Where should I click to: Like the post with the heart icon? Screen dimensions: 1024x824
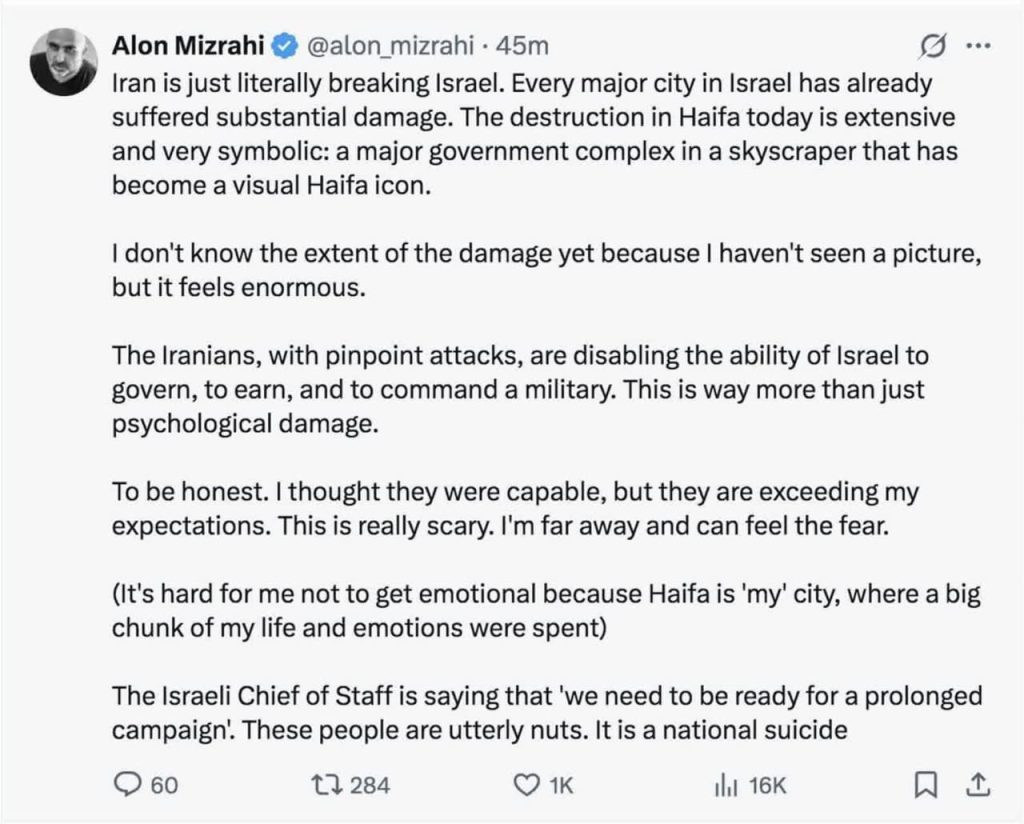(526, 785)
